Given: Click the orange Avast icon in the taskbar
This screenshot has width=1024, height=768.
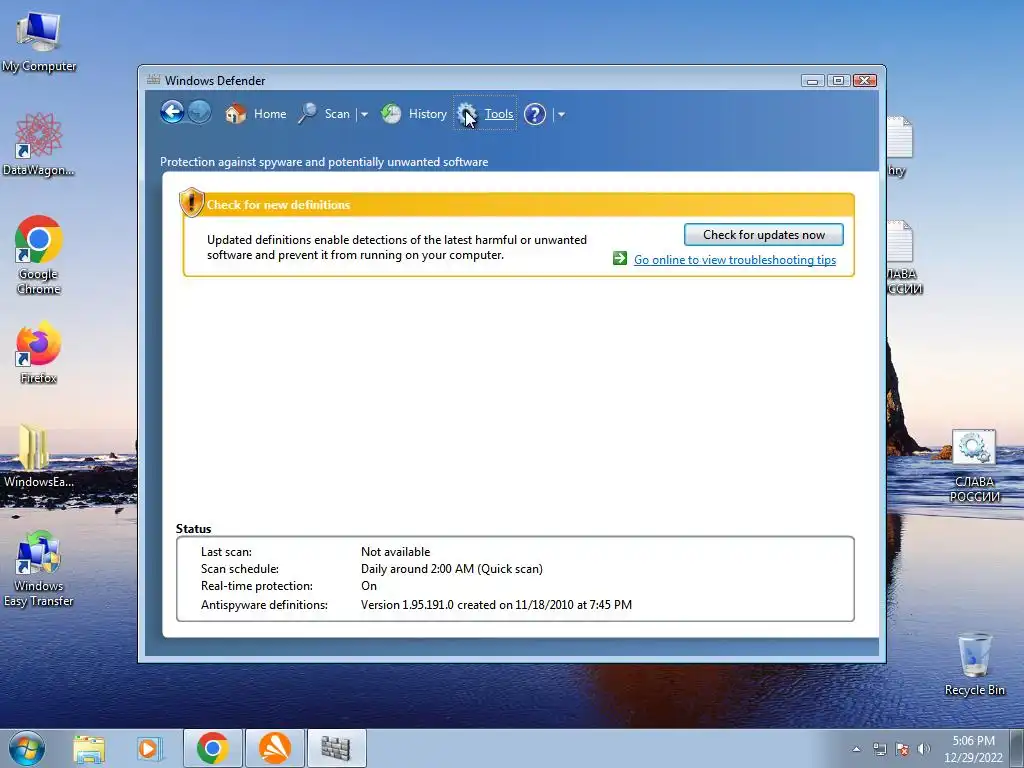Looking at the screenshot, I should pyautogui.click(x=274, y=748).
